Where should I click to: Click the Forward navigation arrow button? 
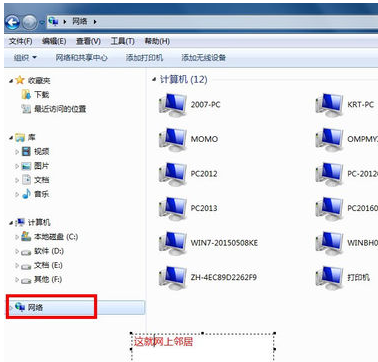29,23
